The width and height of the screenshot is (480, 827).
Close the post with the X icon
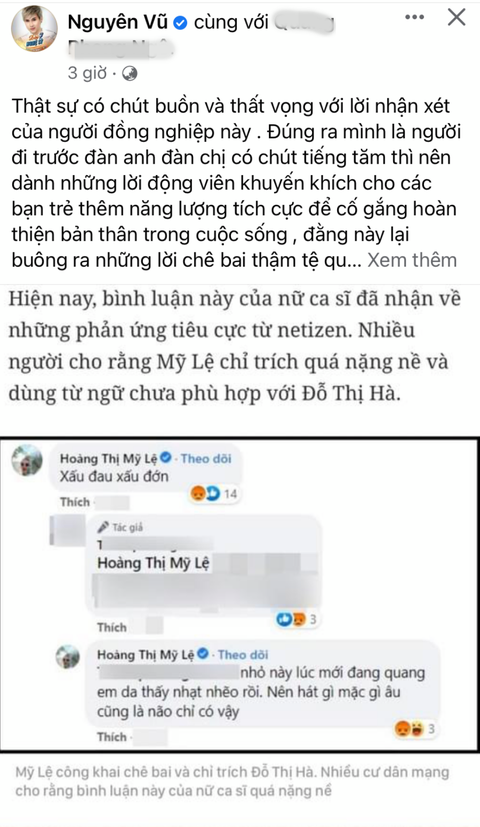[456, 17]
